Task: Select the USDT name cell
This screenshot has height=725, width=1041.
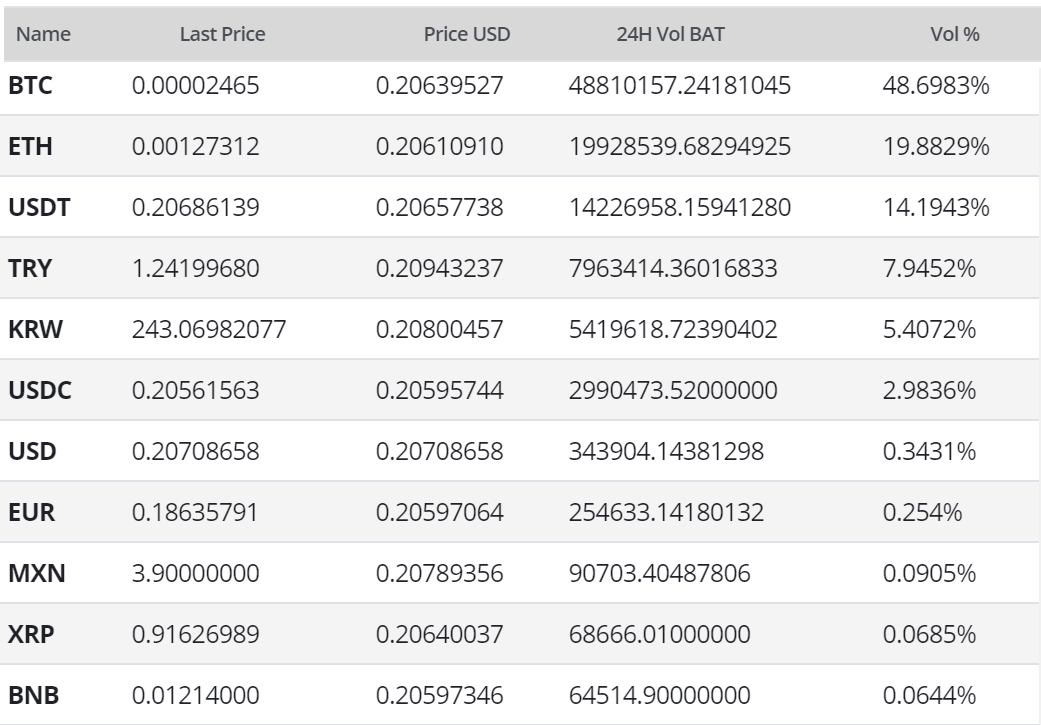Action: tap(39, 208)
